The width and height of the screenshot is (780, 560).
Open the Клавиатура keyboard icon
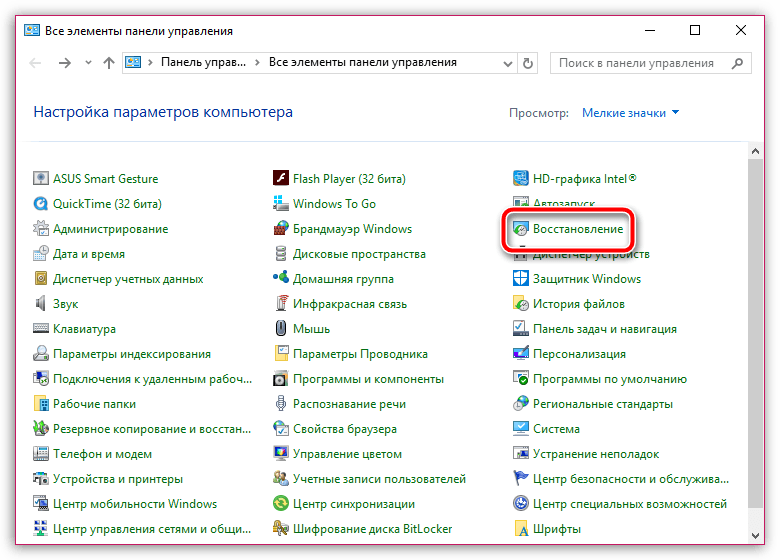[x=40, y=328]
